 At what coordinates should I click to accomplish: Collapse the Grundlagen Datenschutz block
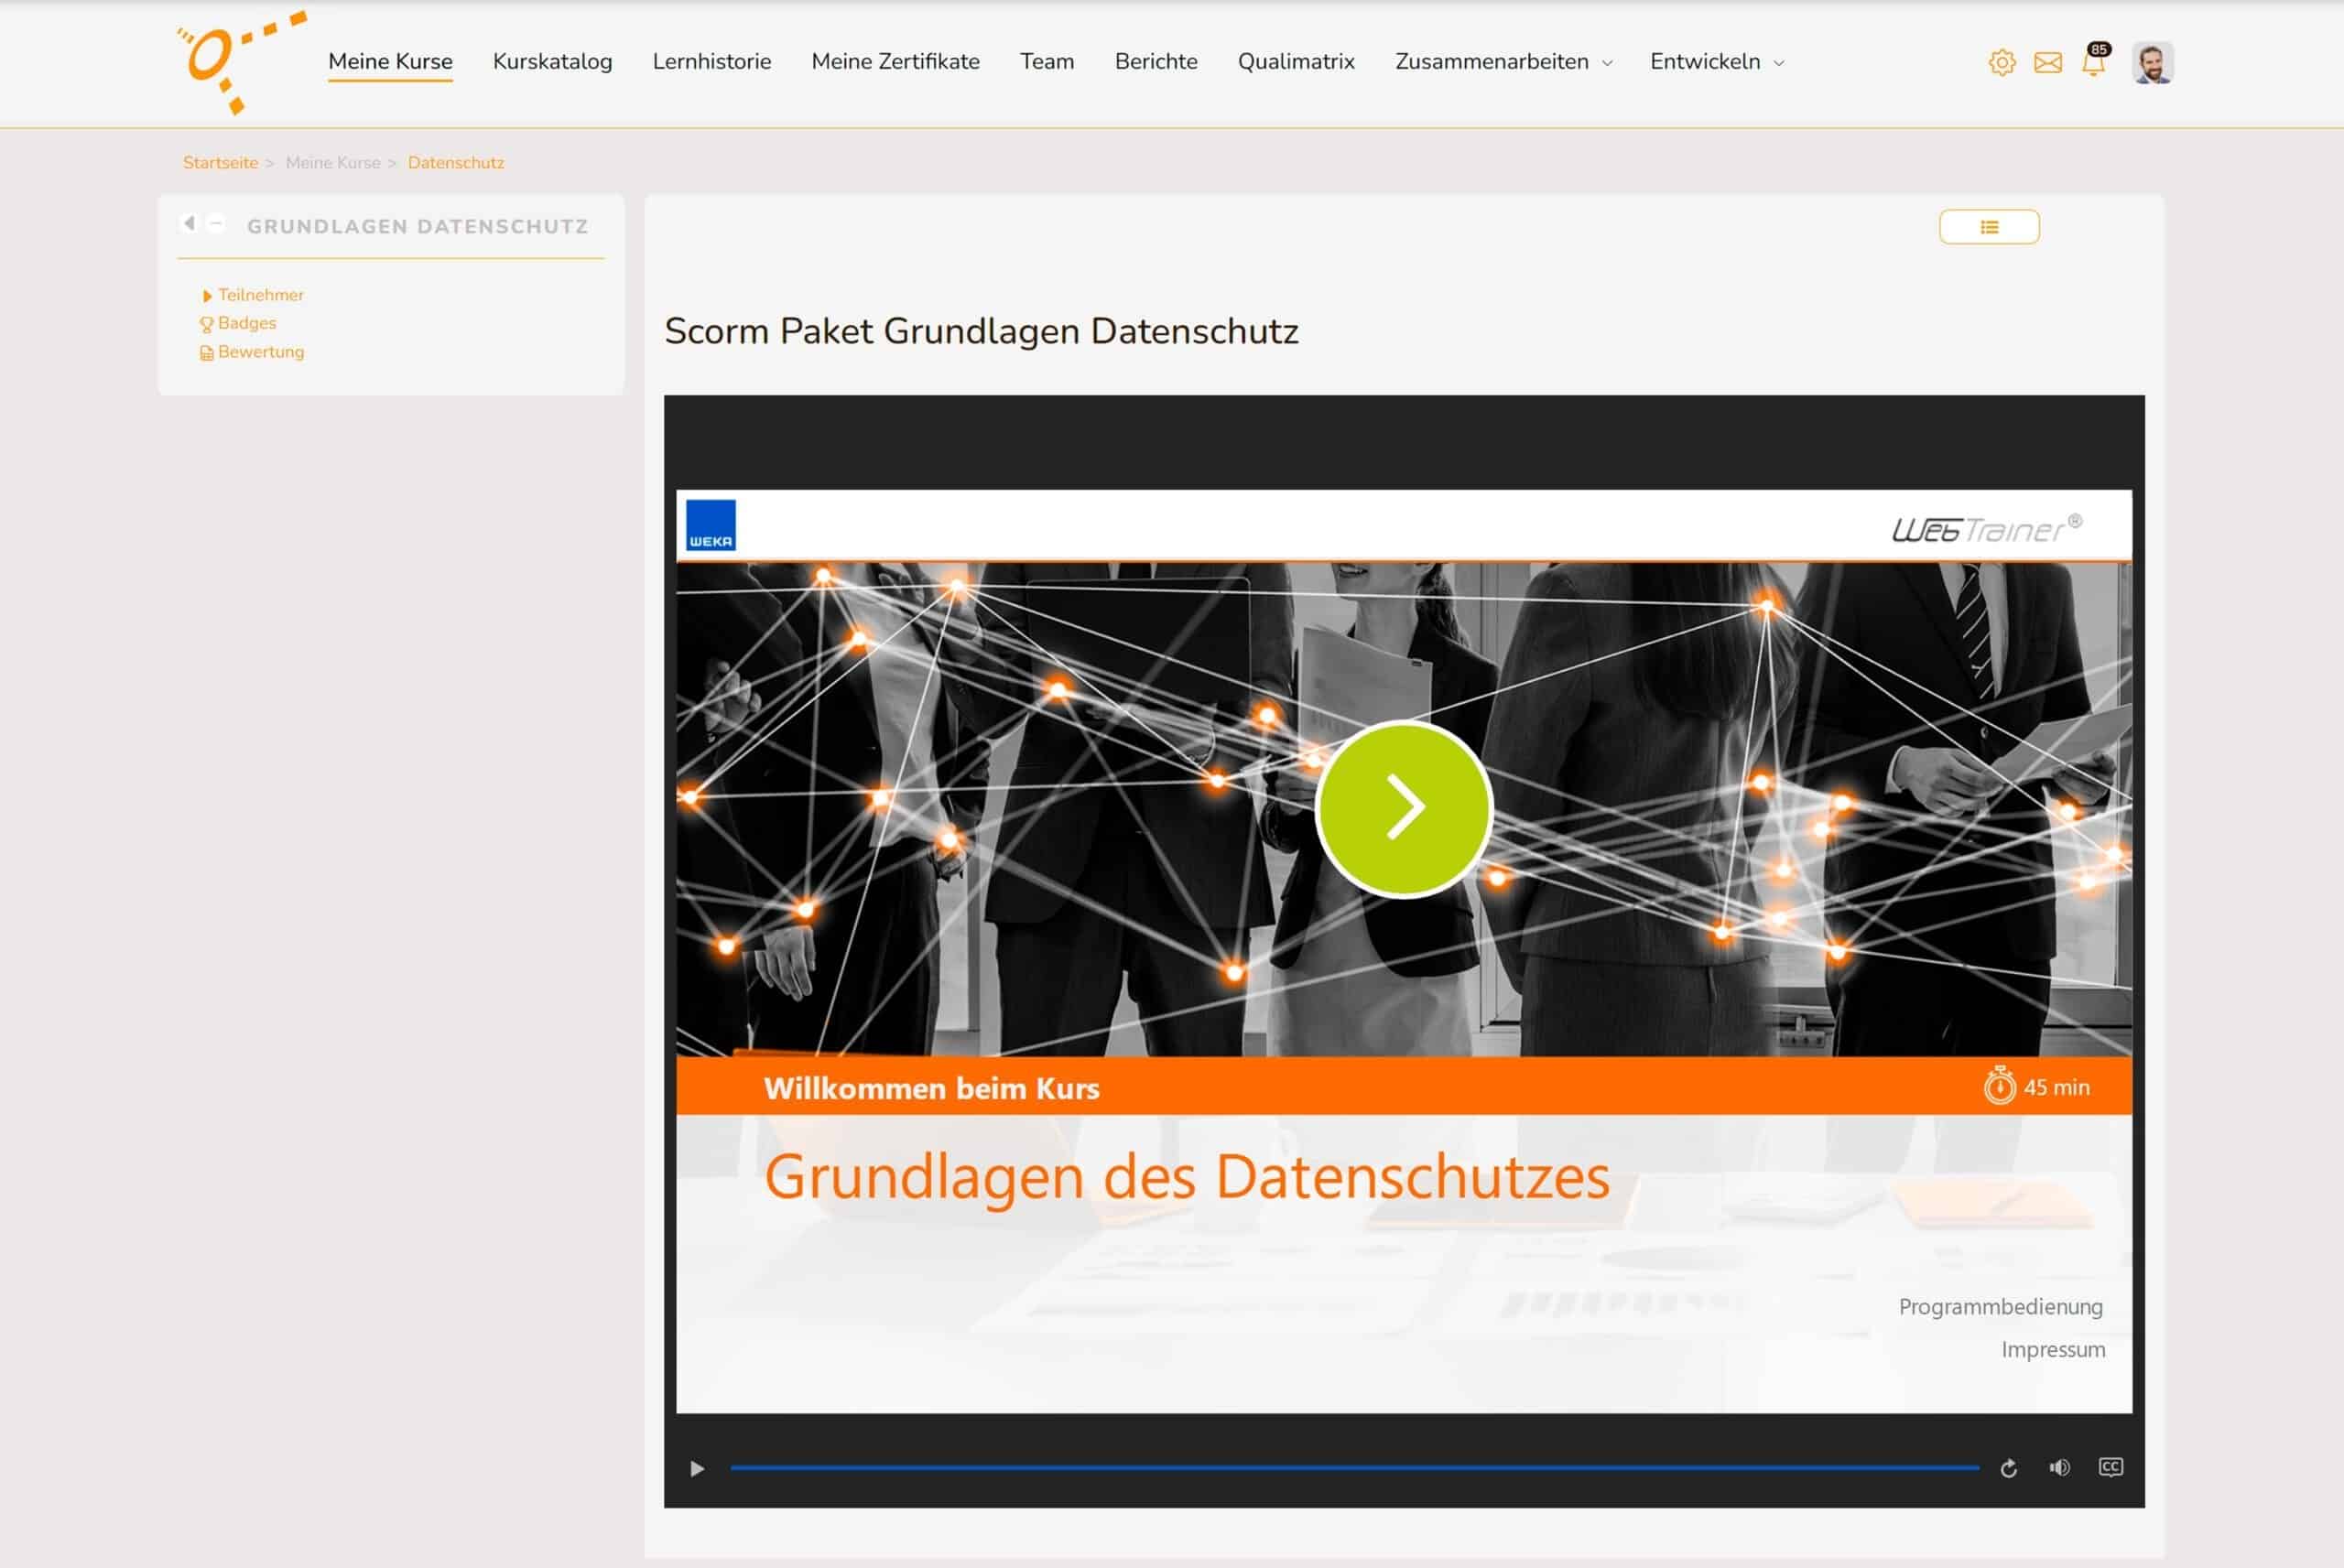pyautogui.click(x=214, y=222)
